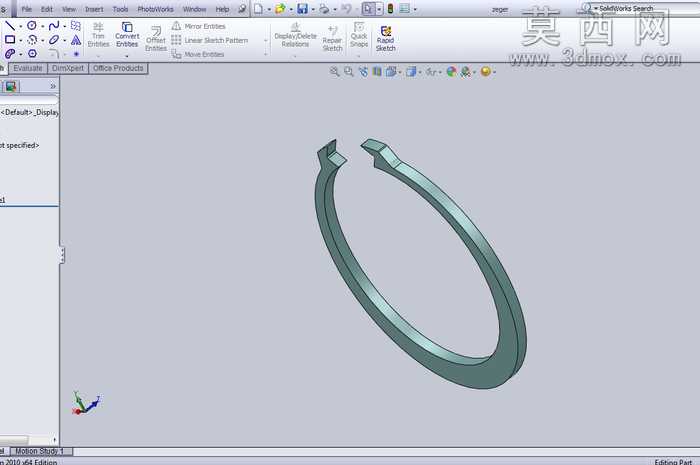Click the Undo icon
The width and height of the screenshot is (700, 465).
pos(346,8)
